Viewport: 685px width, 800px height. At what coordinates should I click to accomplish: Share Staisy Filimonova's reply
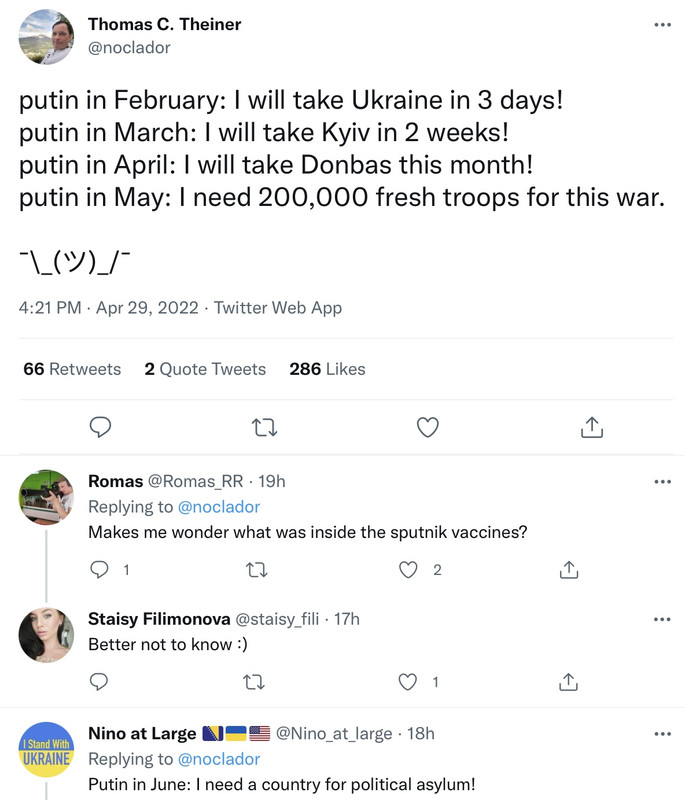568,682
